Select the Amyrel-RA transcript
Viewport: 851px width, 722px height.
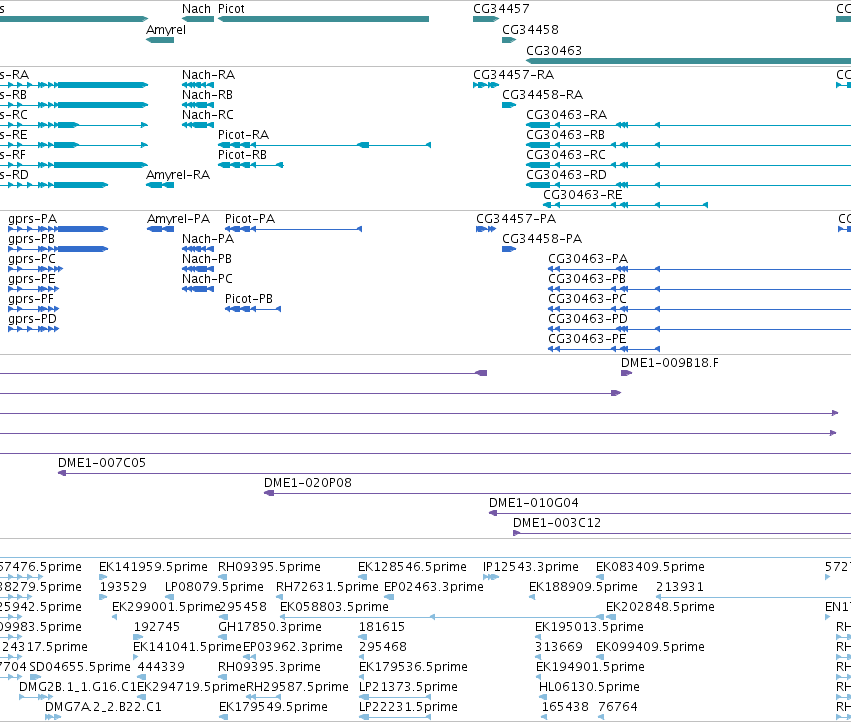point(160,185)
